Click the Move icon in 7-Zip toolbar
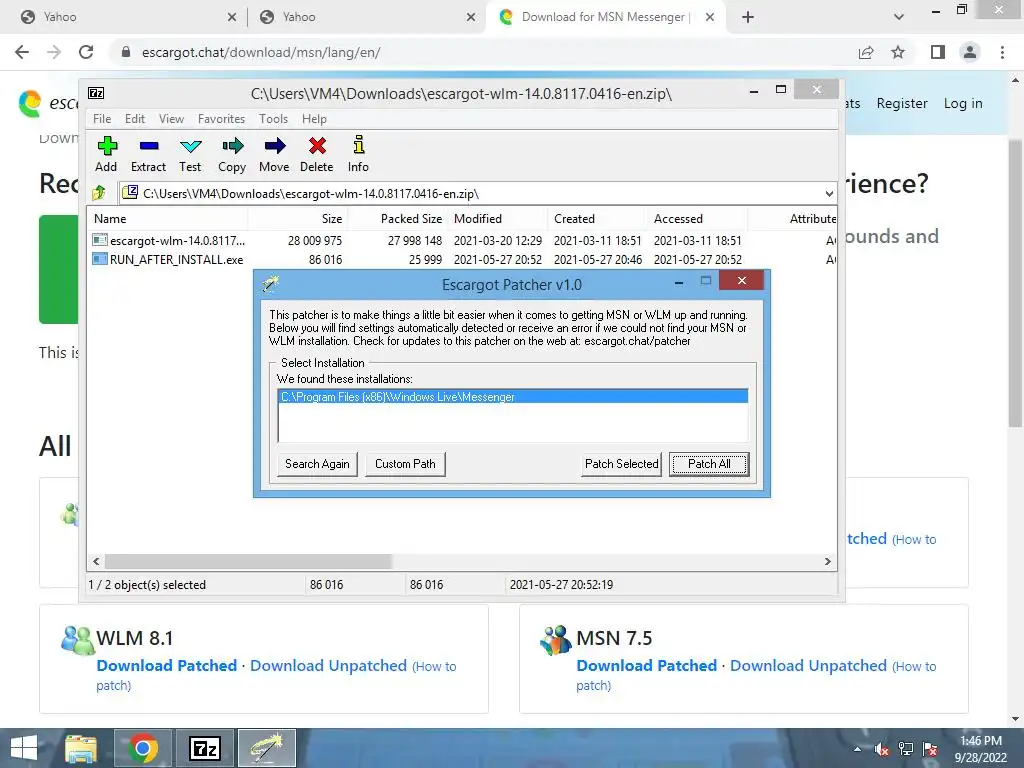The width and height of the screenshot is (1024, 768). [x=274, y=146]
